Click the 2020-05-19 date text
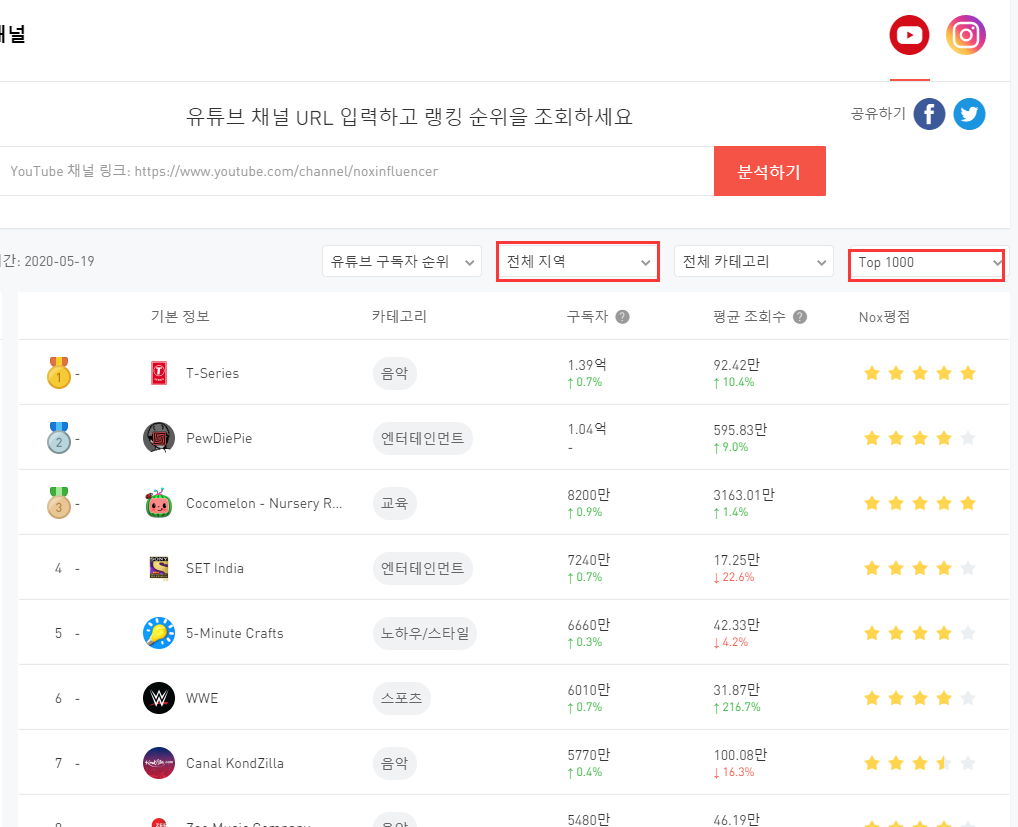Screen dimensions: 1018x827 click(x=60, y=261)
